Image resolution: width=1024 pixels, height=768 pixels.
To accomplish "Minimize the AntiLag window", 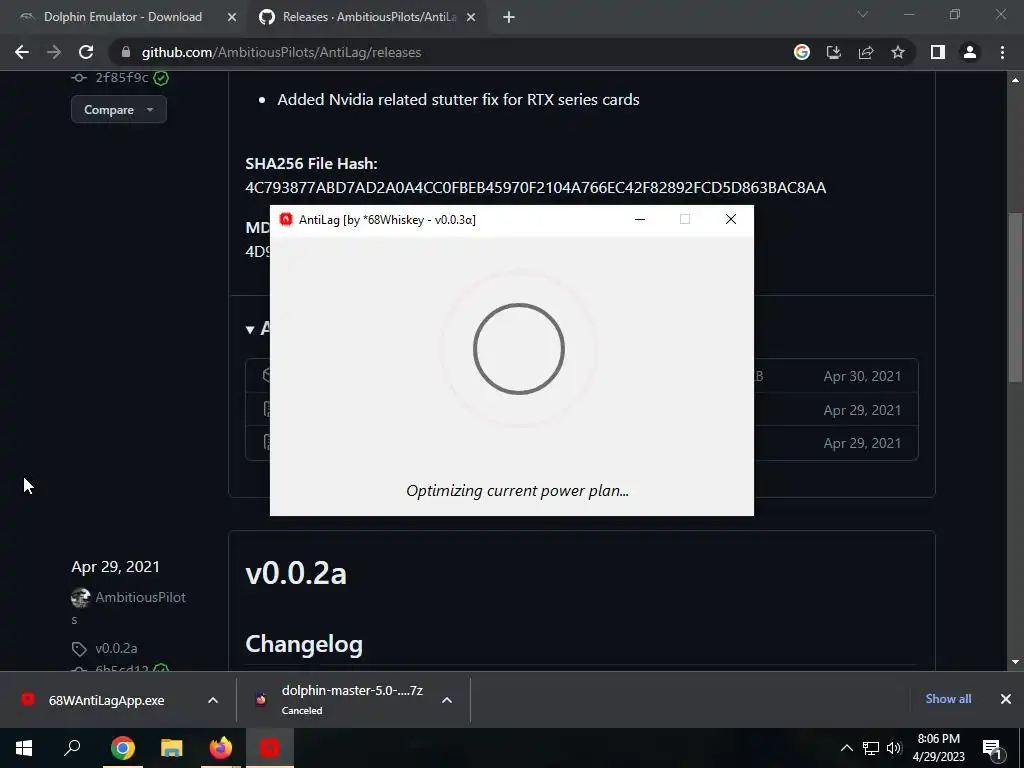I will (640, 219).
